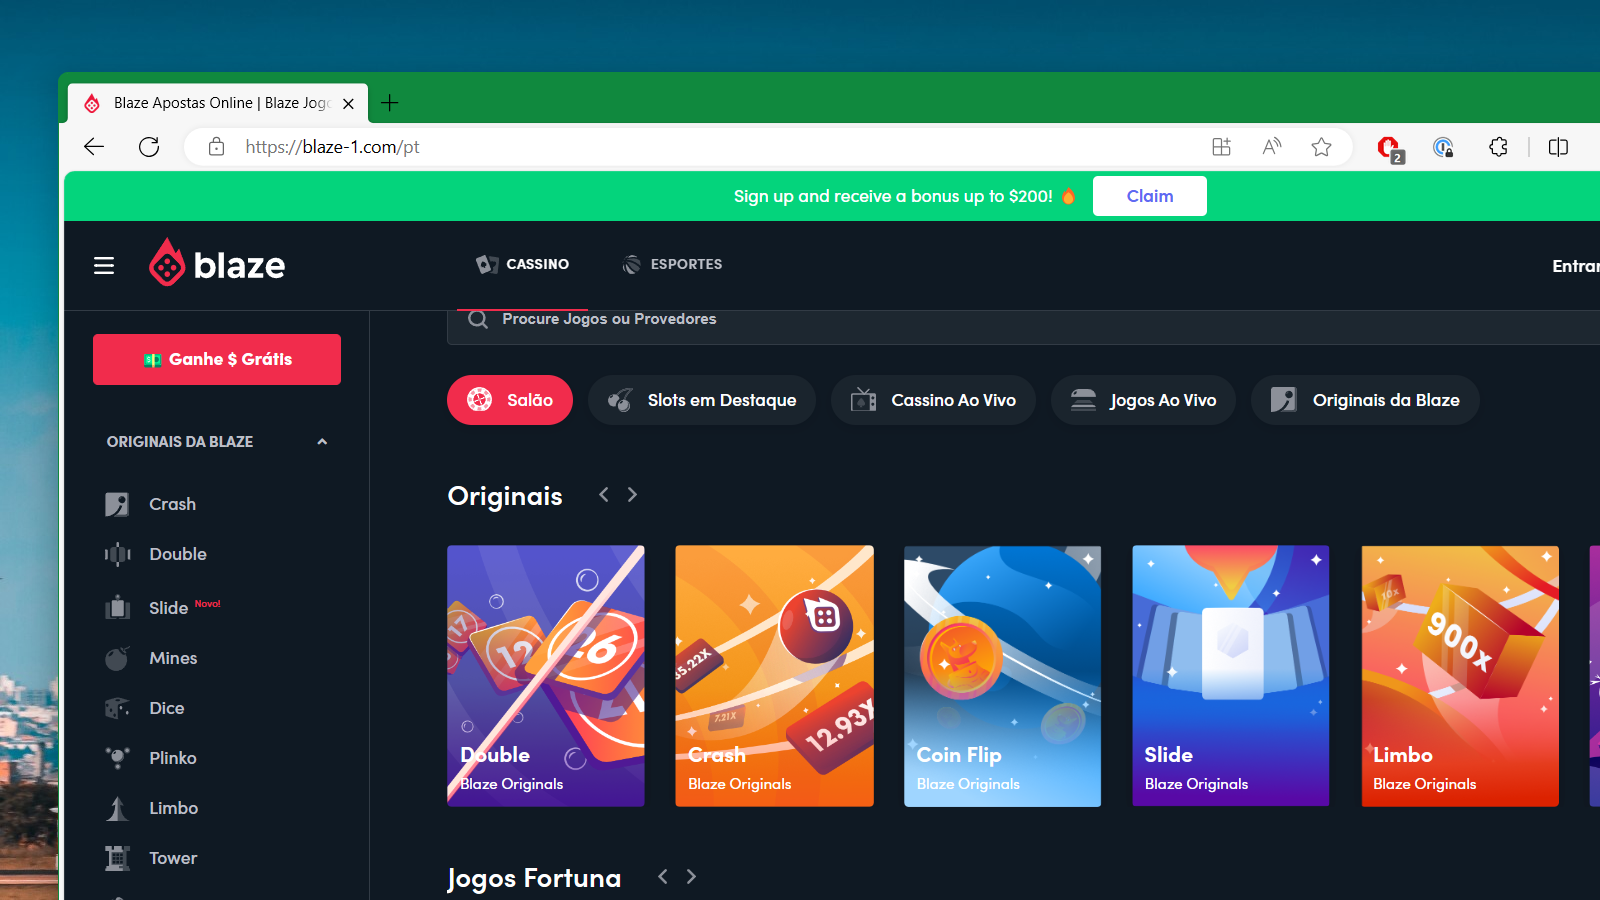
Task: Open the Crash game card
Action: [x=774, y=676]
